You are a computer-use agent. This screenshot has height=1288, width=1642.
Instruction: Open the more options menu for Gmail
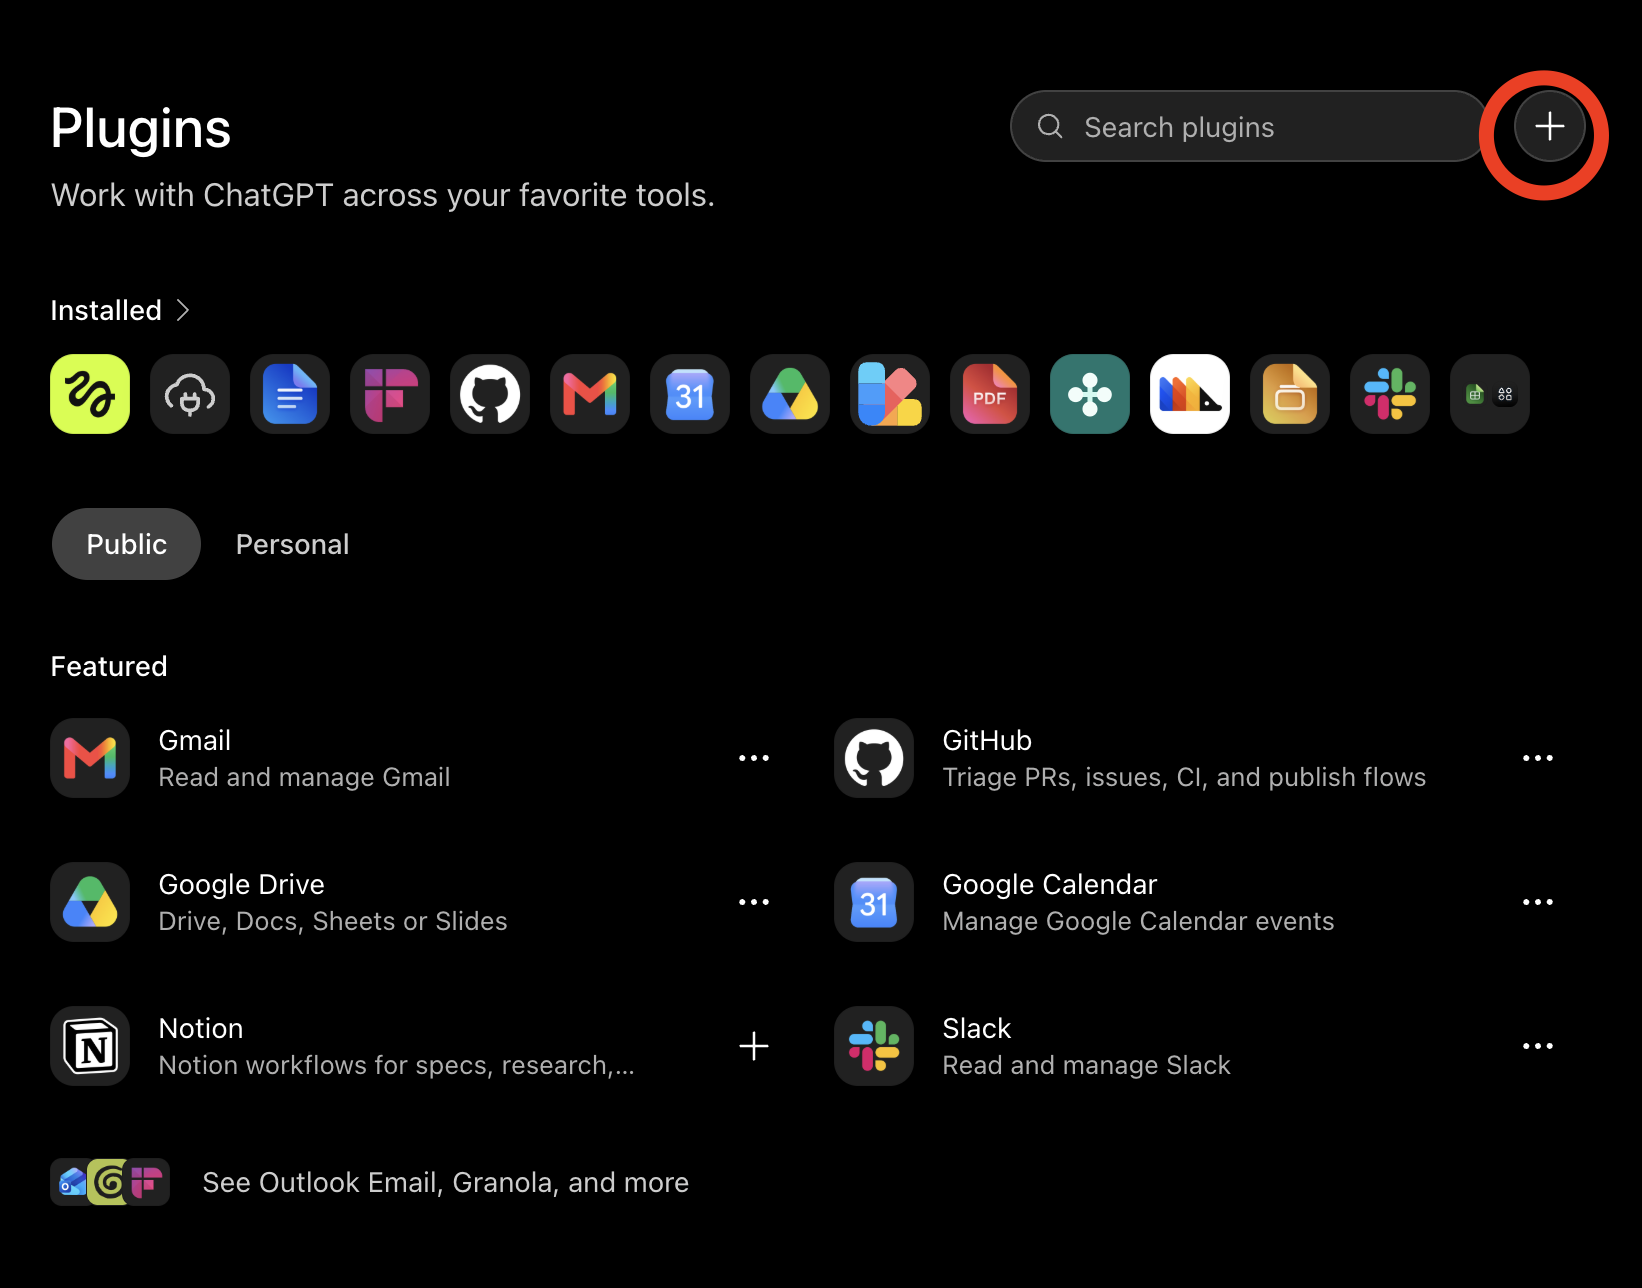pos(754,758)
